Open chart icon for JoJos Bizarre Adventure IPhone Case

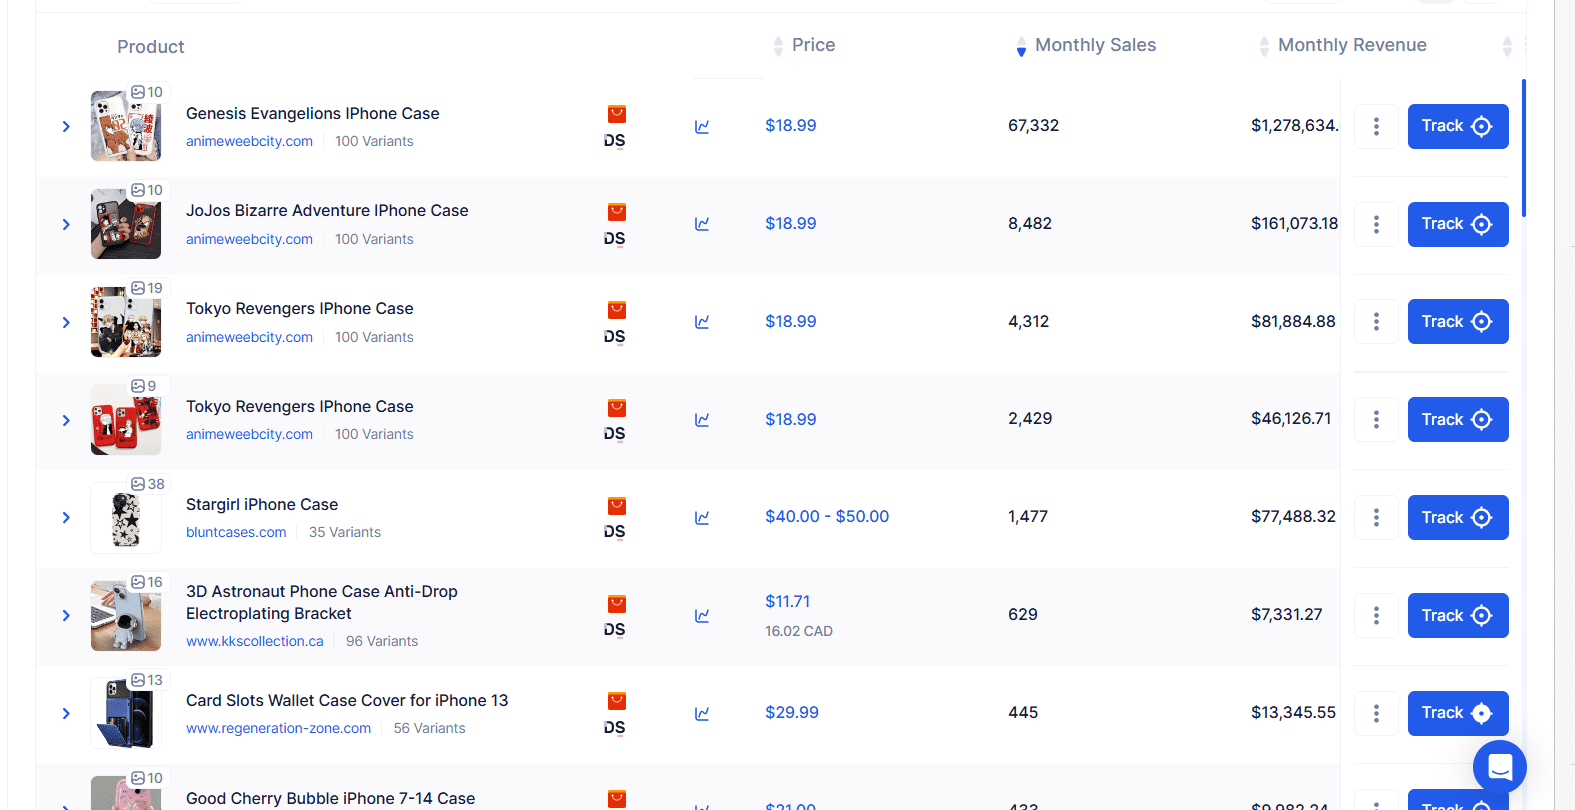[x=702, y=224]
